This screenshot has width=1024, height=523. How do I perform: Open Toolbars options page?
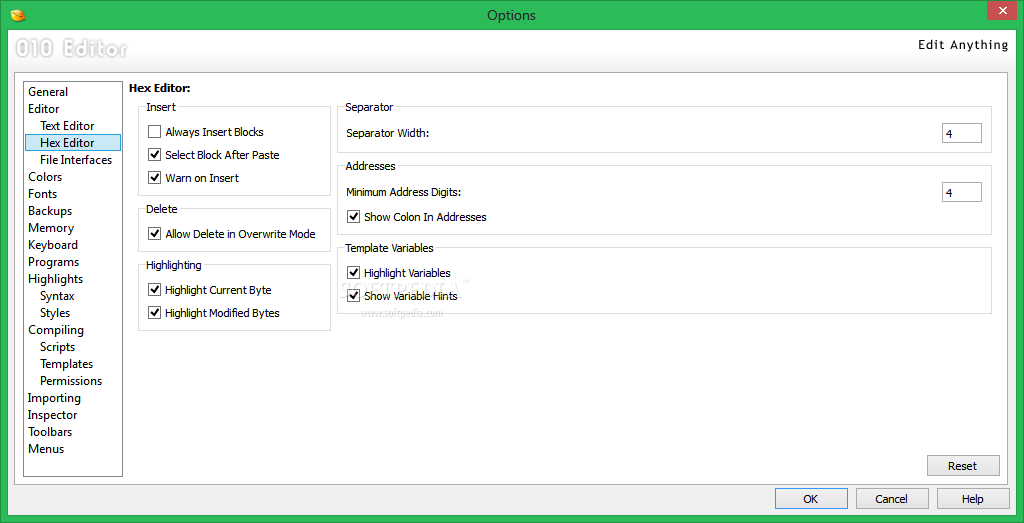50,432
